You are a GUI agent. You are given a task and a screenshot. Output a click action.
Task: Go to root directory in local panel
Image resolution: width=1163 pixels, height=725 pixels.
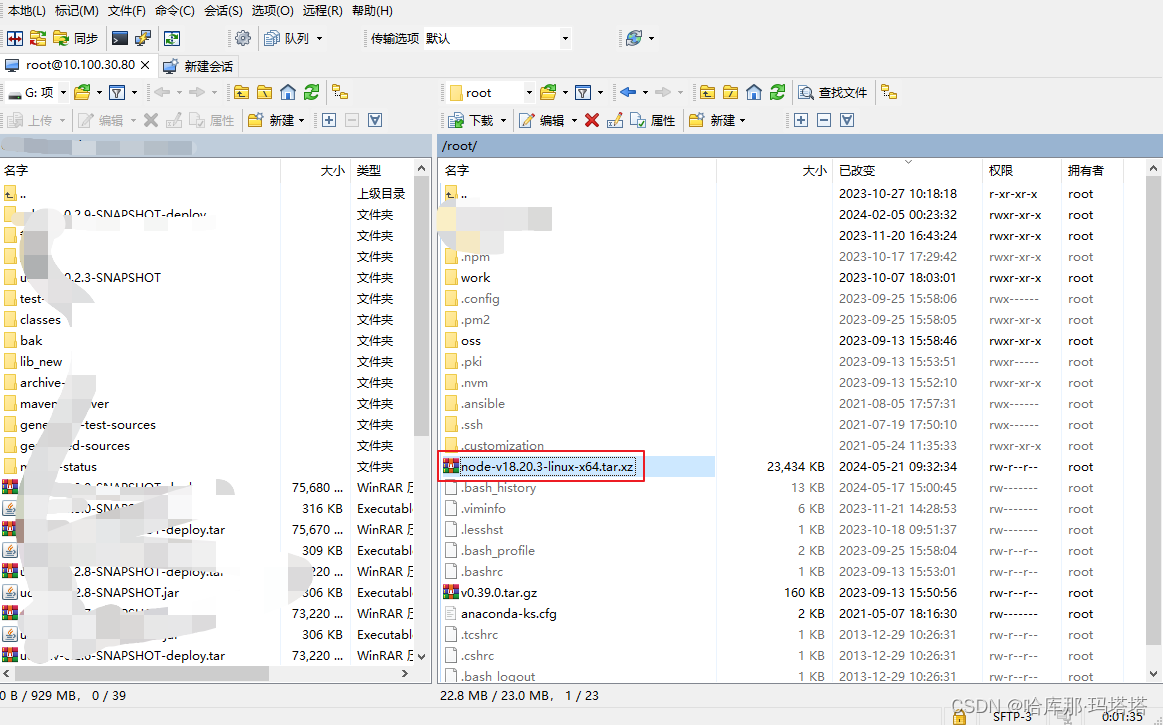point(264,93)
